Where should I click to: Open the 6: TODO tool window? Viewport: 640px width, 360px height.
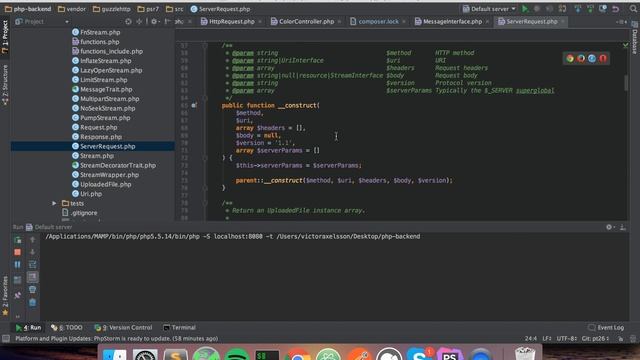tap(67, 327)
